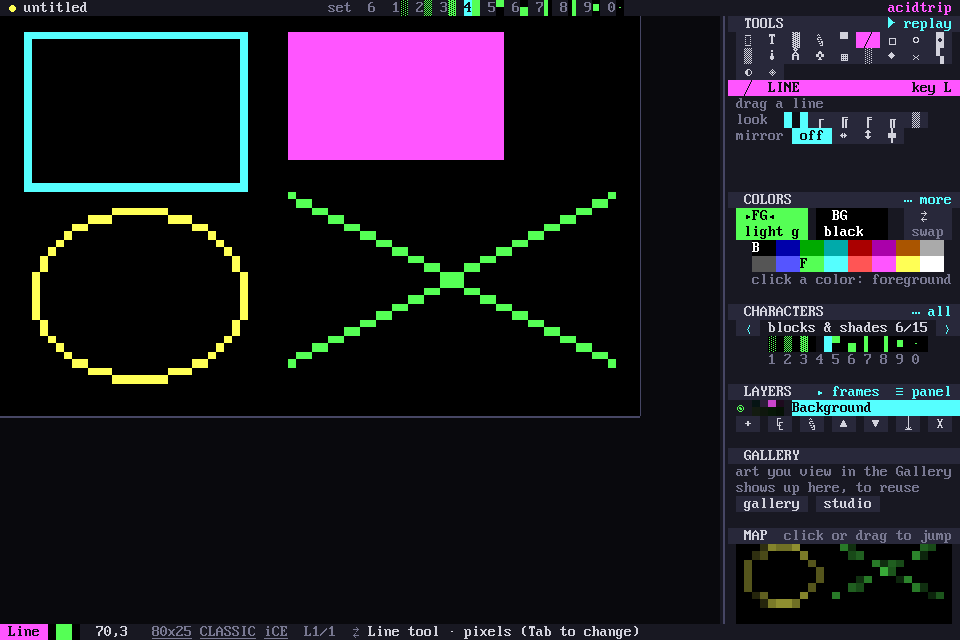Delete the layer with X button
Image resolution: width=960 pixels, height=640 pixels.
[940, 424]
